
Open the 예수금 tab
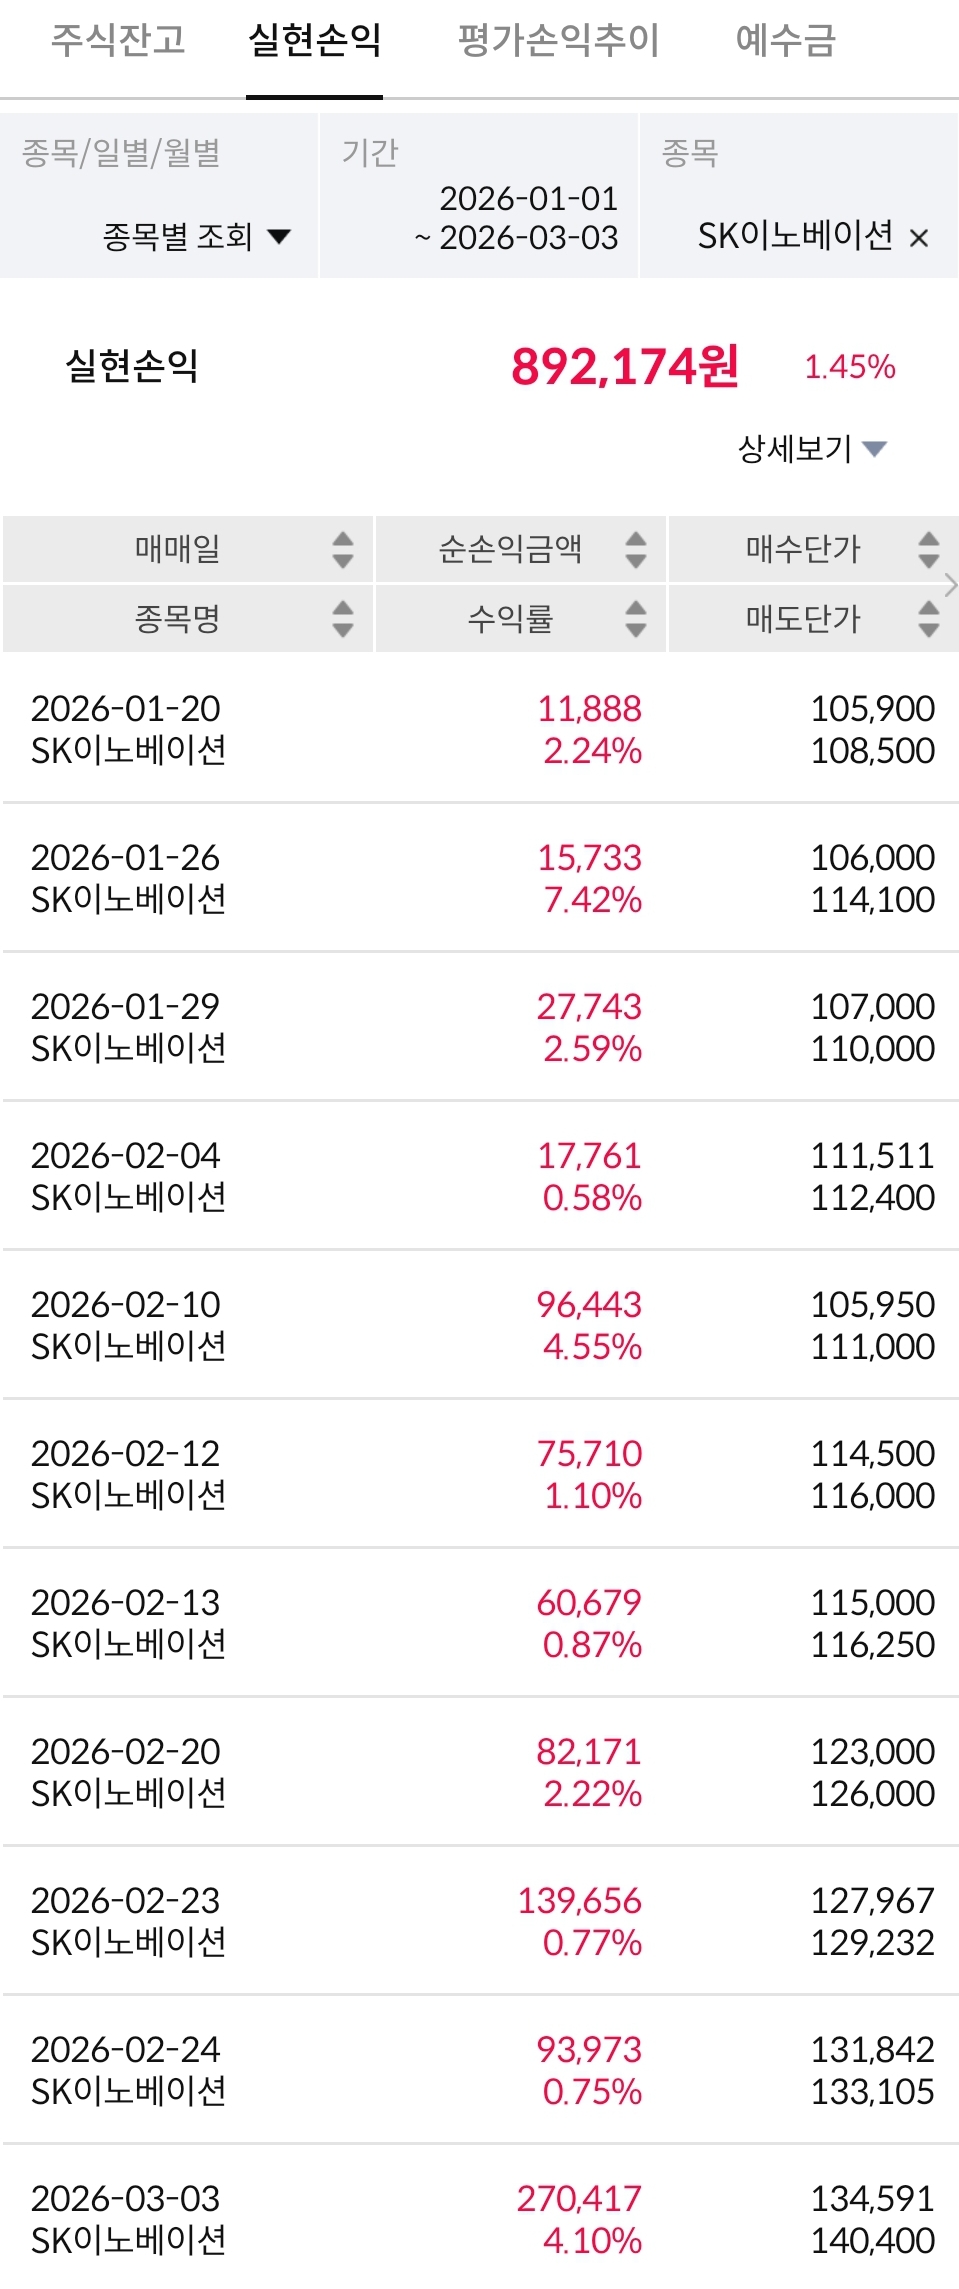(785, 41)
